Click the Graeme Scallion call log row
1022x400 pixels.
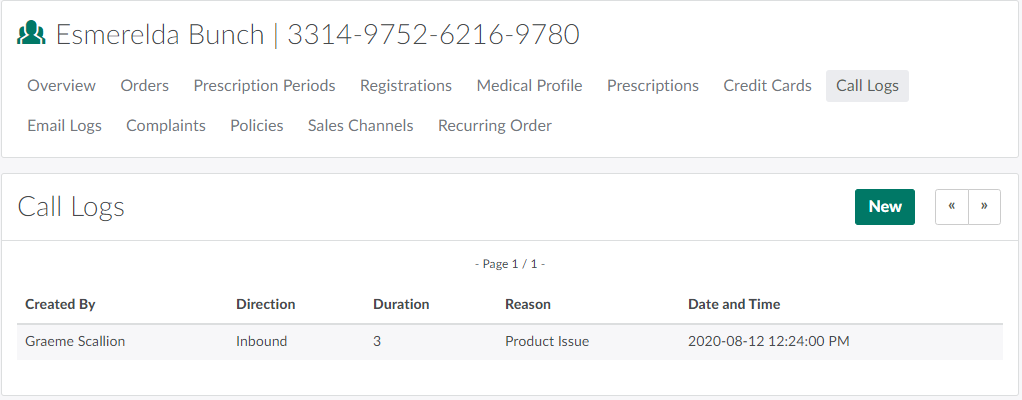pos(510,341)
